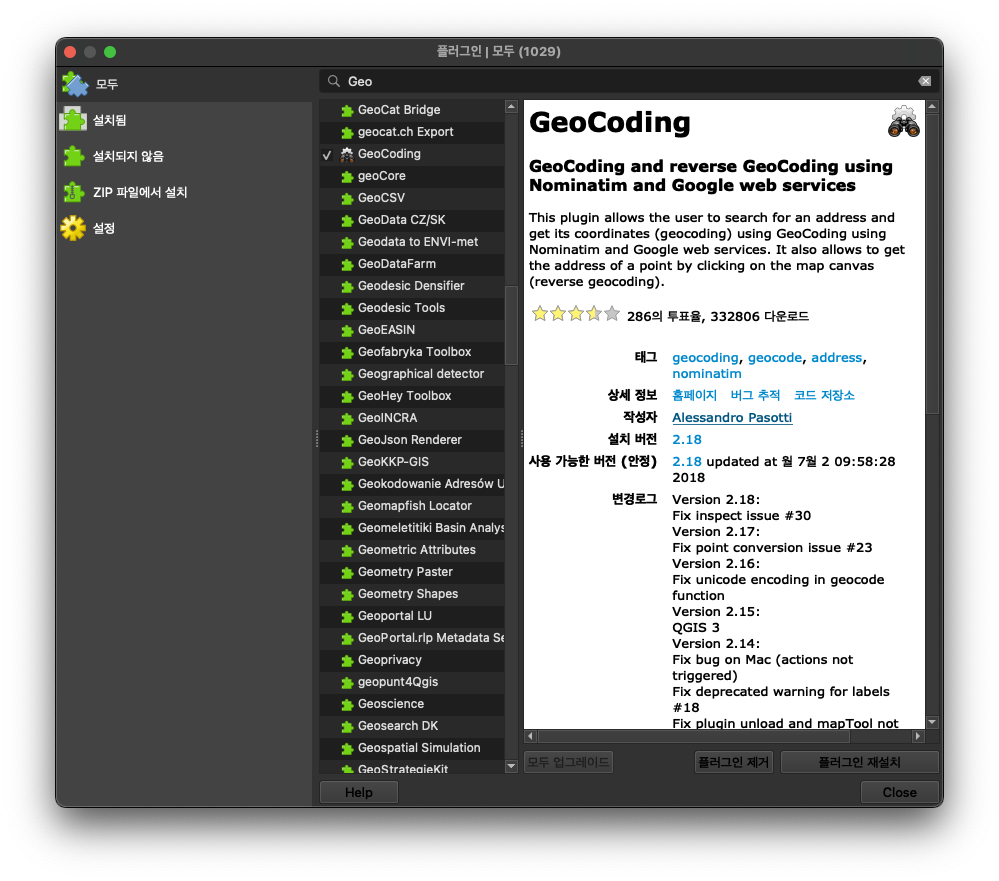Select Geokodowanie Adresów plugin row
The width and height of the screenshot is (999, 881).
pyautogui.click(x=412, y=484)
